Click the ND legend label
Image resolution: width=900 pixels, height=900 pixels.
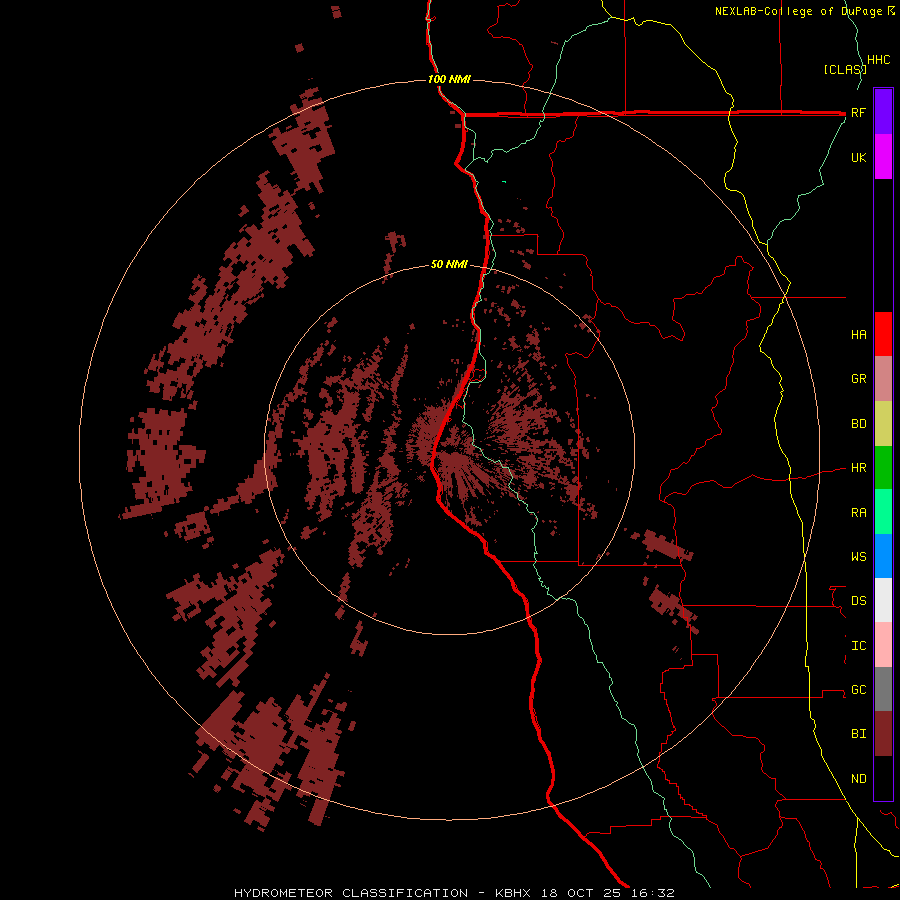[859, 778]
